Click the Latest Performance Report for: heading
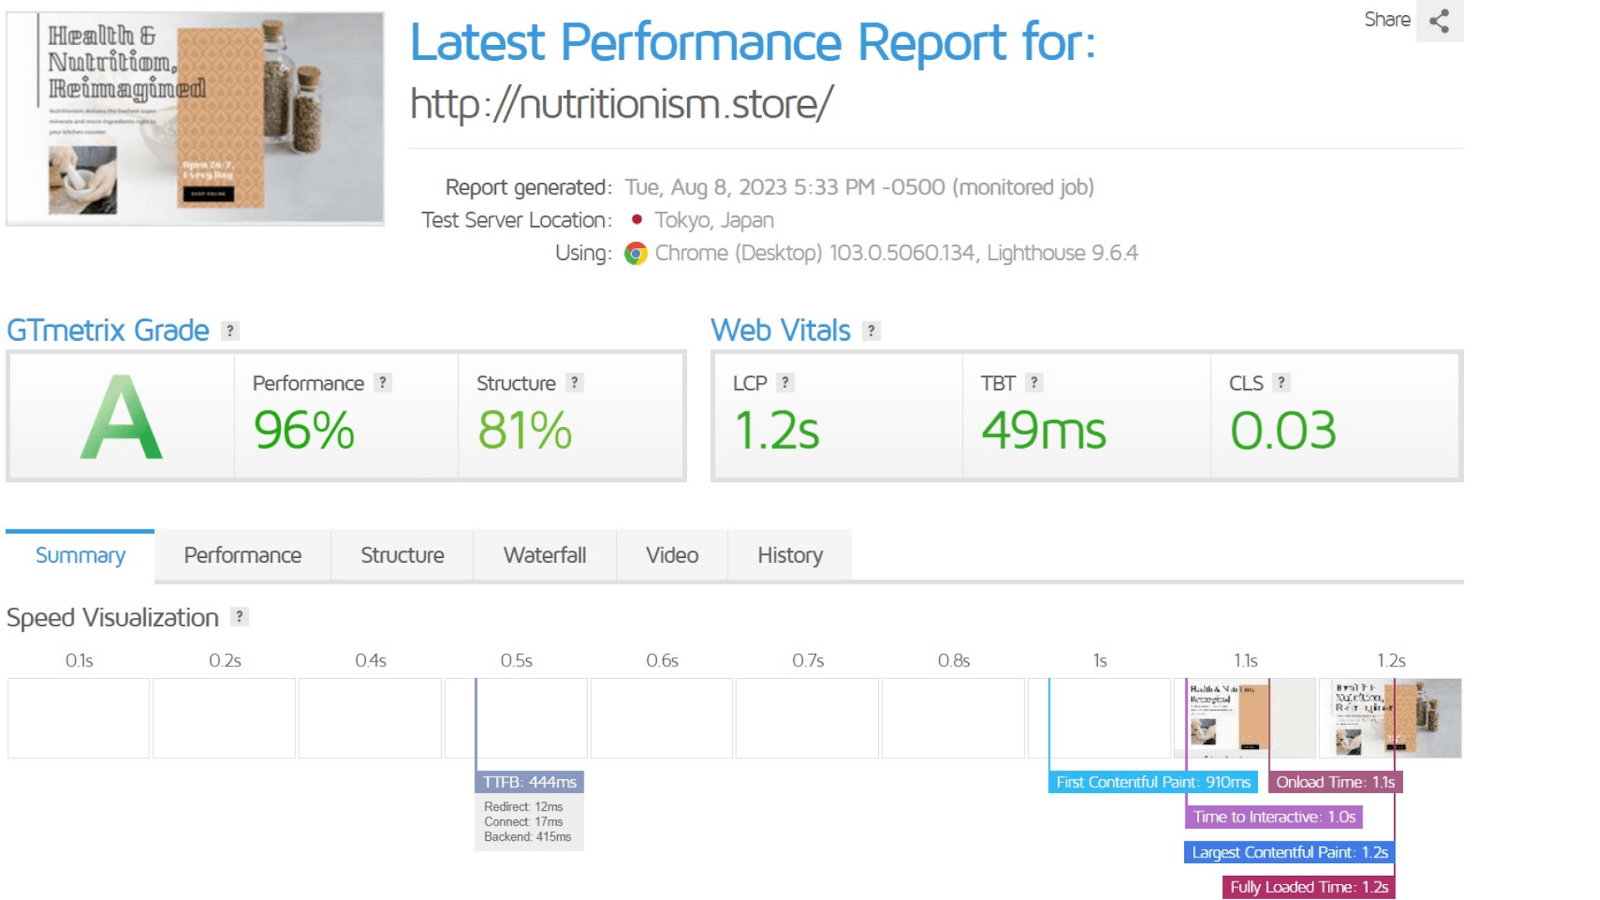 [753, 43]
